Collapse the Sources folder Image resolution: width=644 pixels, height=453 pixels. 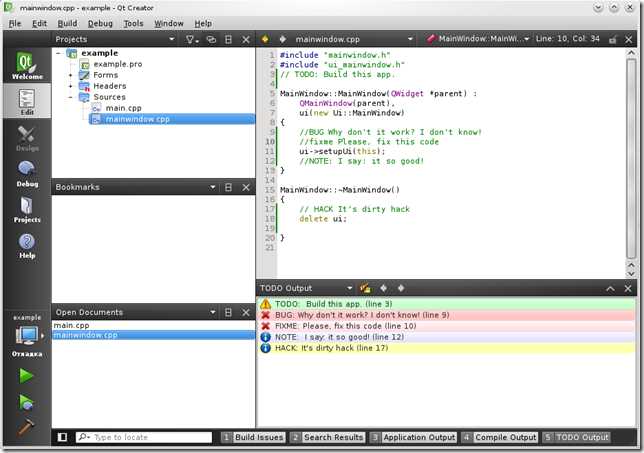(x=71, y=97)
